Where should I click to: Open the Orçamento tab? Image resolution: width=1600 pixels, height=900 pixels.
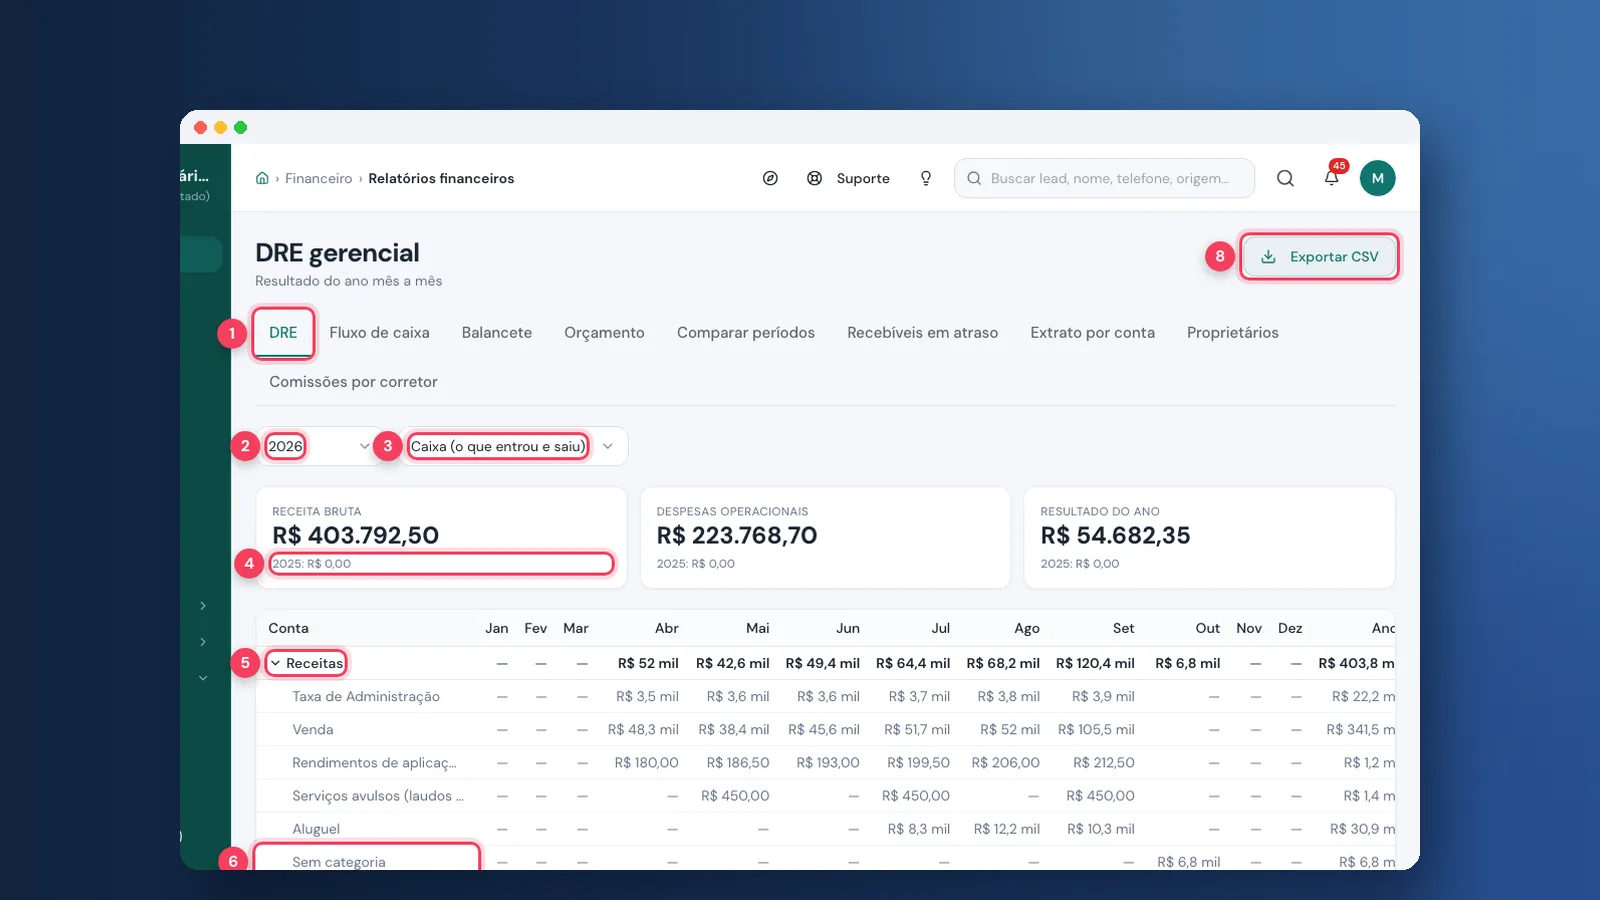tap(604, 333)
